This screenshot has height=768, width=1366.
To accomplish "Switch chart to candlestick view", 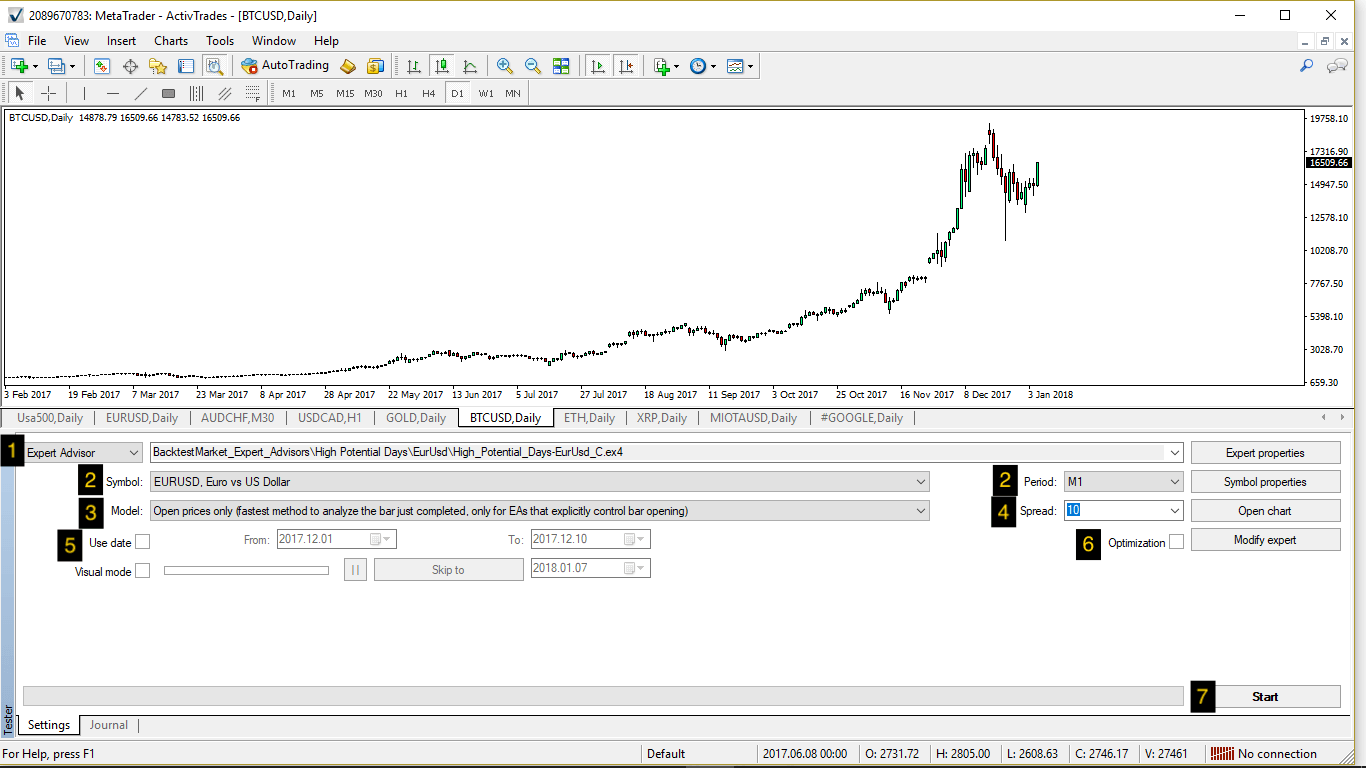I will tap(441, 66).
